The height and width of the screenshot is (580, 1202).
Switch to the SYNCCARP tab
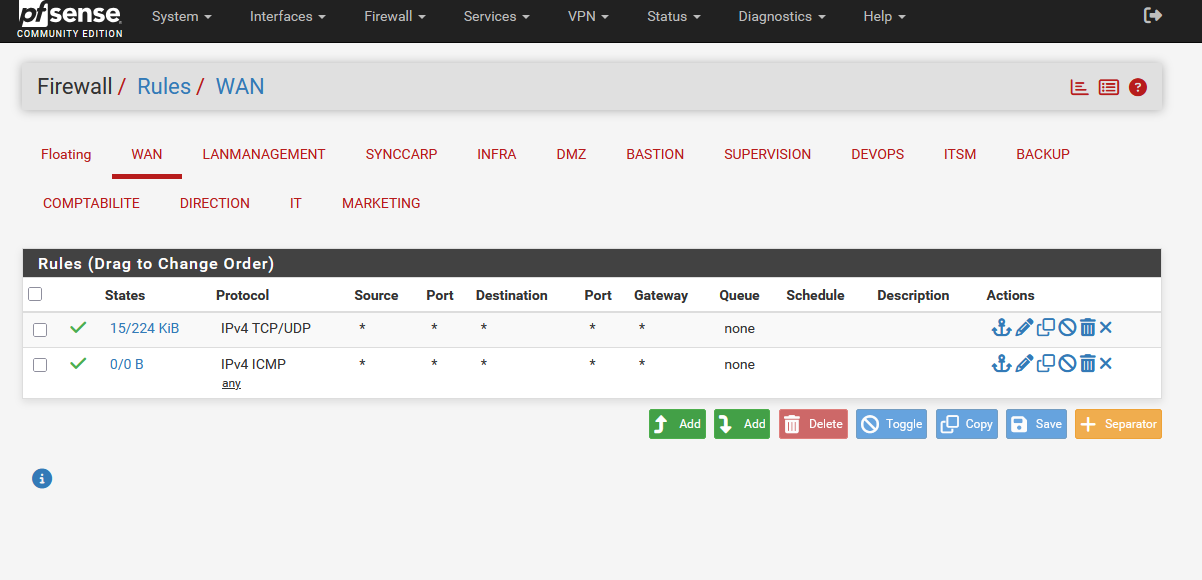(x=401, y=154)
